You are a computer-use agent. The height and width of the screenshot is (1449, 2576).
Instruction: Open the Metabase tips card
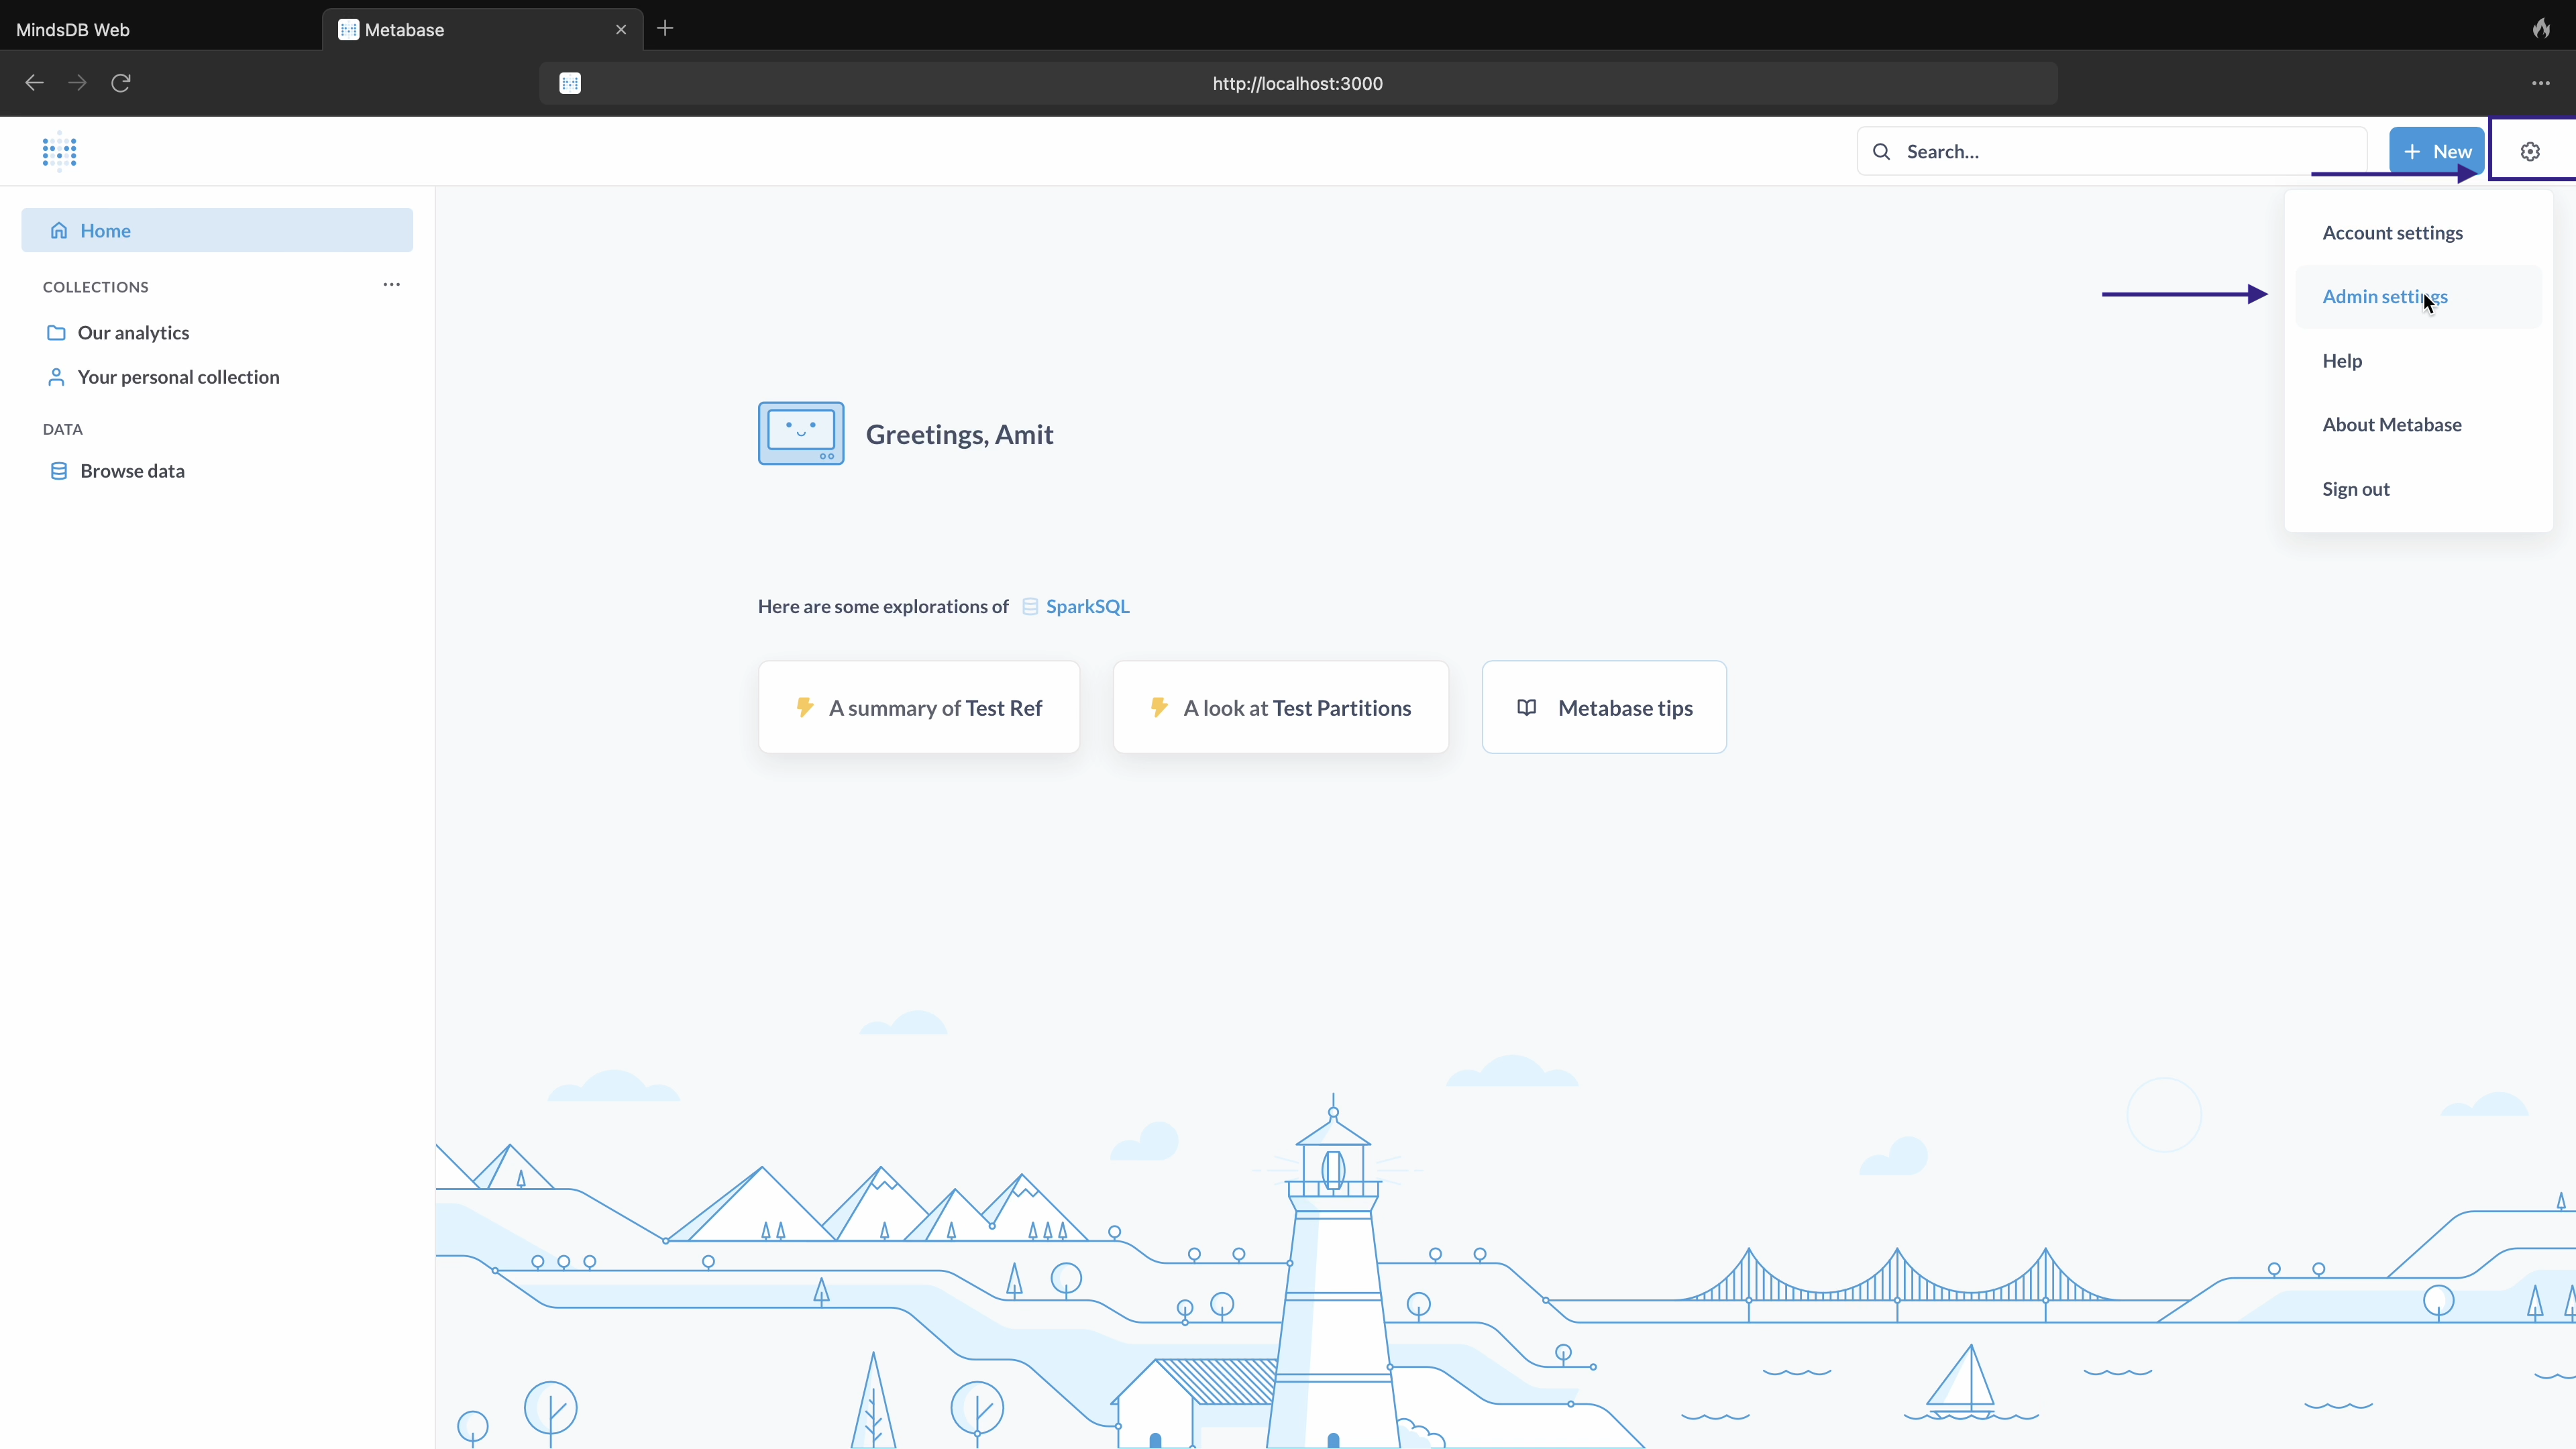[x=1603, y=708]
